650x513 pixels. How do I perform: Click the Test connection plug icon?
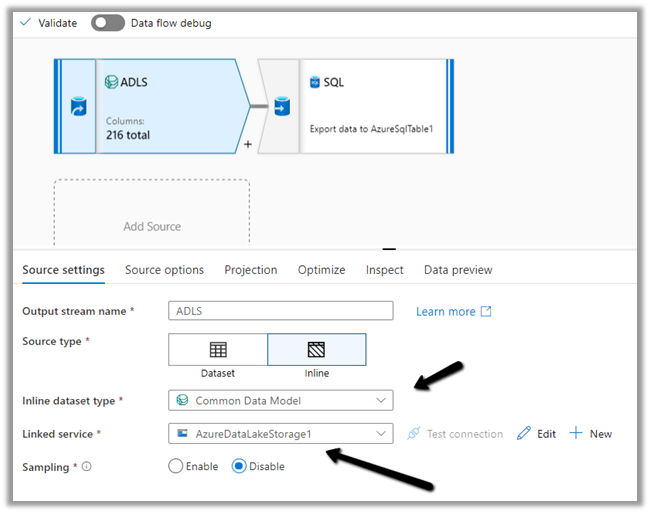411,434
